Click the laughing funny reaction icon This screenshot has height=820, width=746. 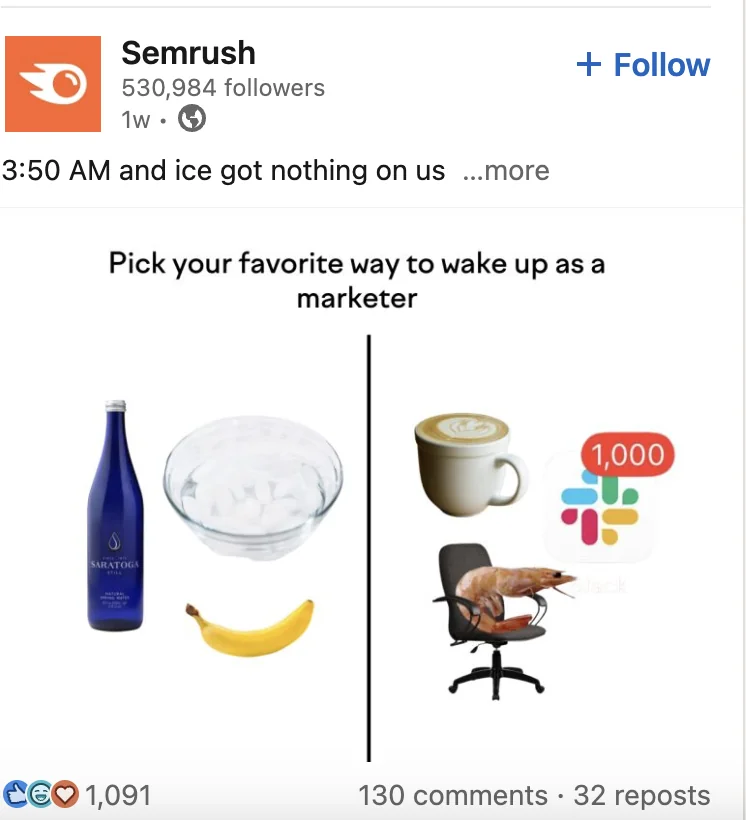[41, 794]
